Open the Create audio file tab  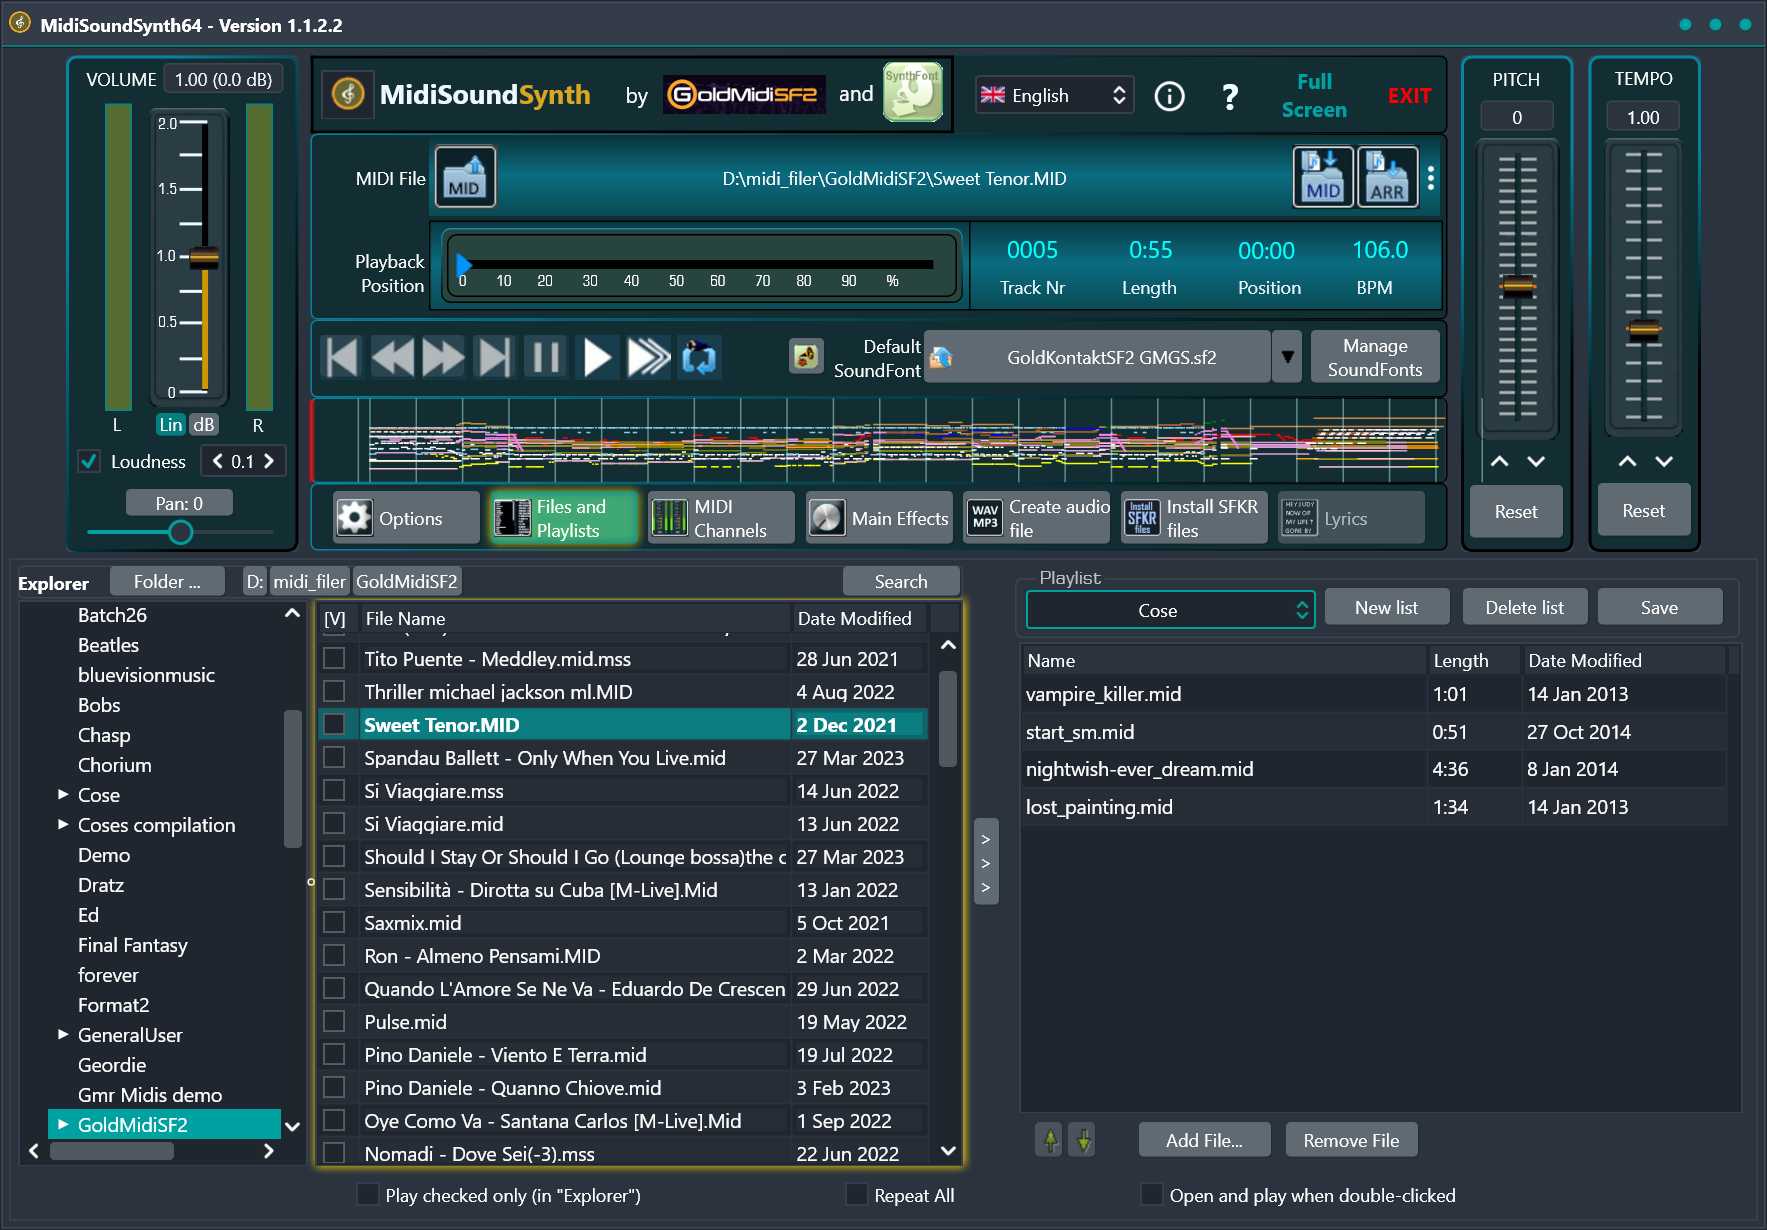pos(1037,518)
